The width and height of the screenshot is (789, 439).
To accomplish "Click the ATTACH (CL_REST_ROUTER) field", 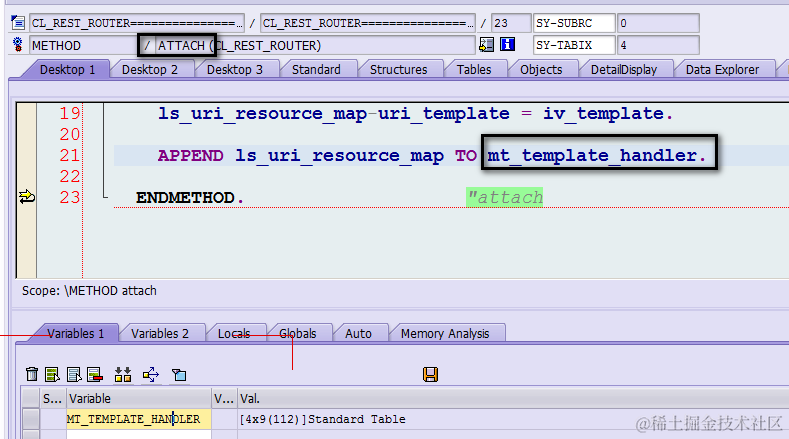I will 315,45.
